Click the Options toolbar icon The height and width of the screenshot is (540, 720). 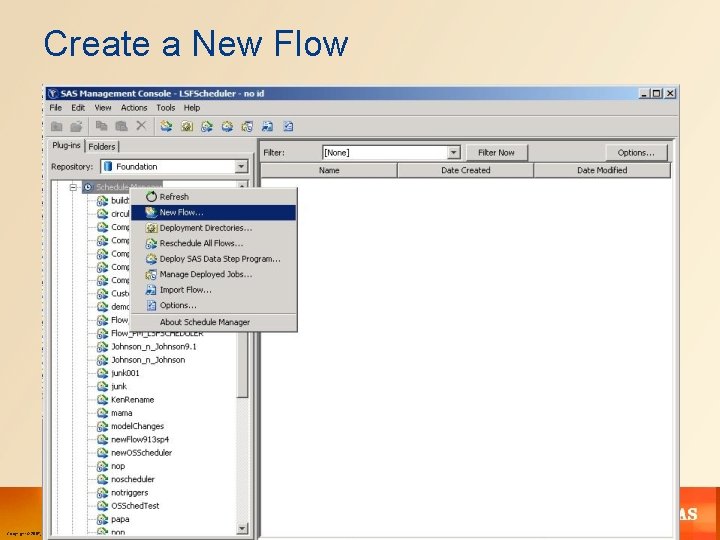tap(288, 126)
